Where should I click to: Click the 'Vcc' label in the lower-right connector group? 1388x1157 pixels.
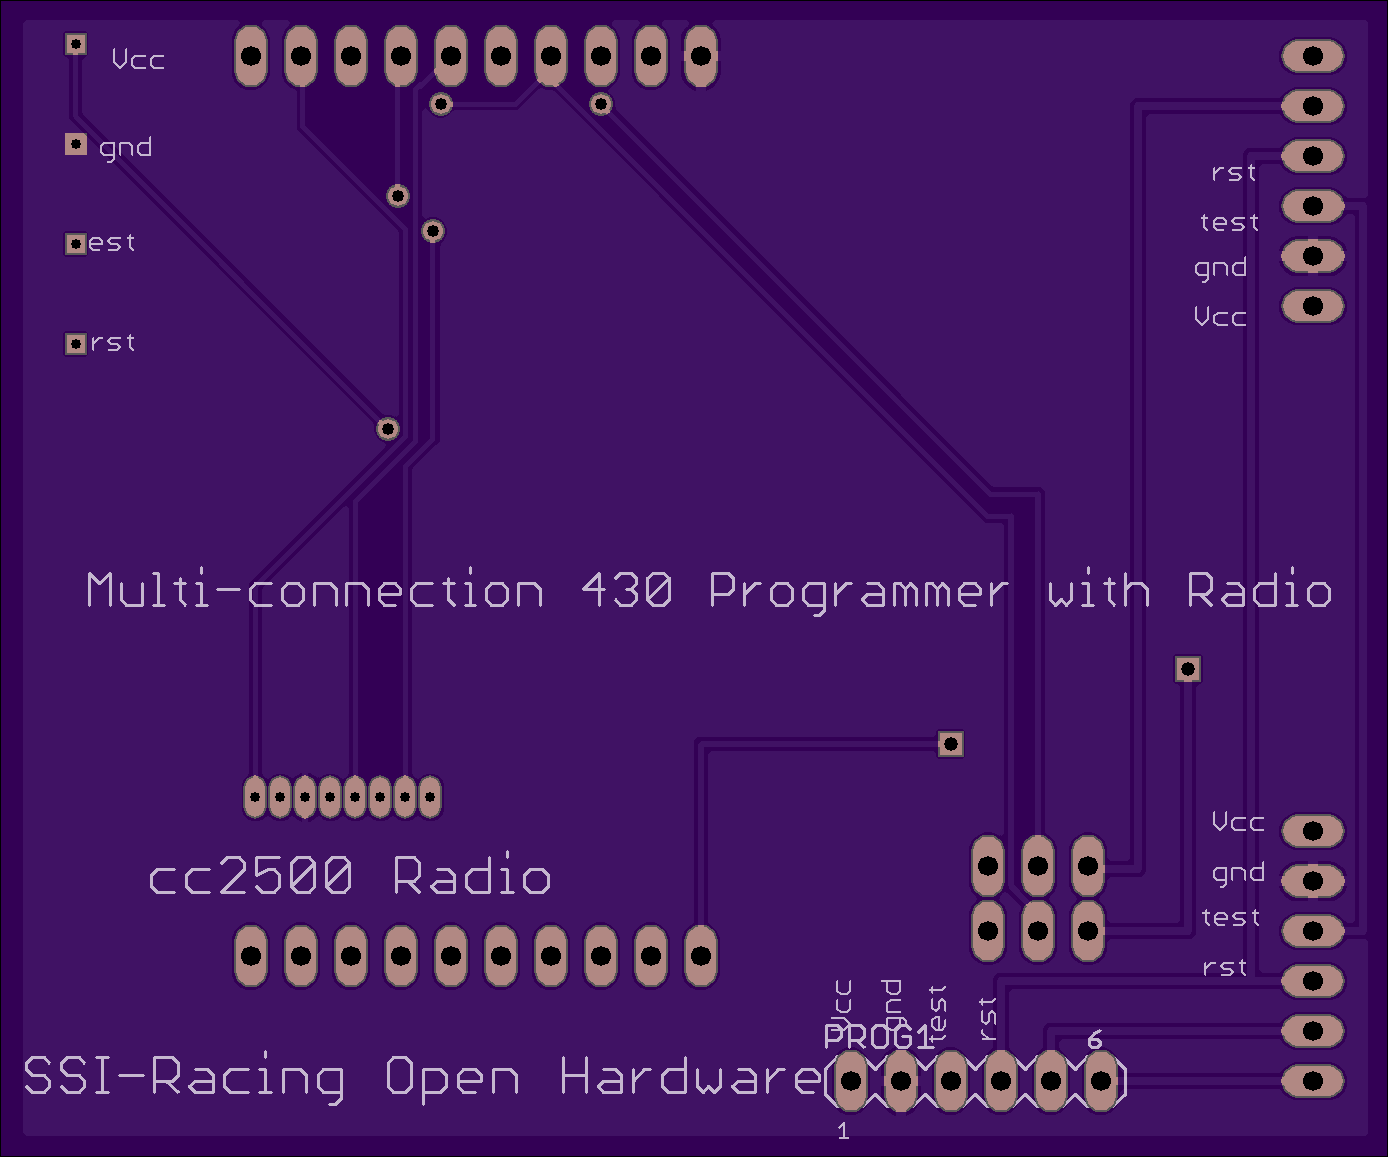[1238, 822]
